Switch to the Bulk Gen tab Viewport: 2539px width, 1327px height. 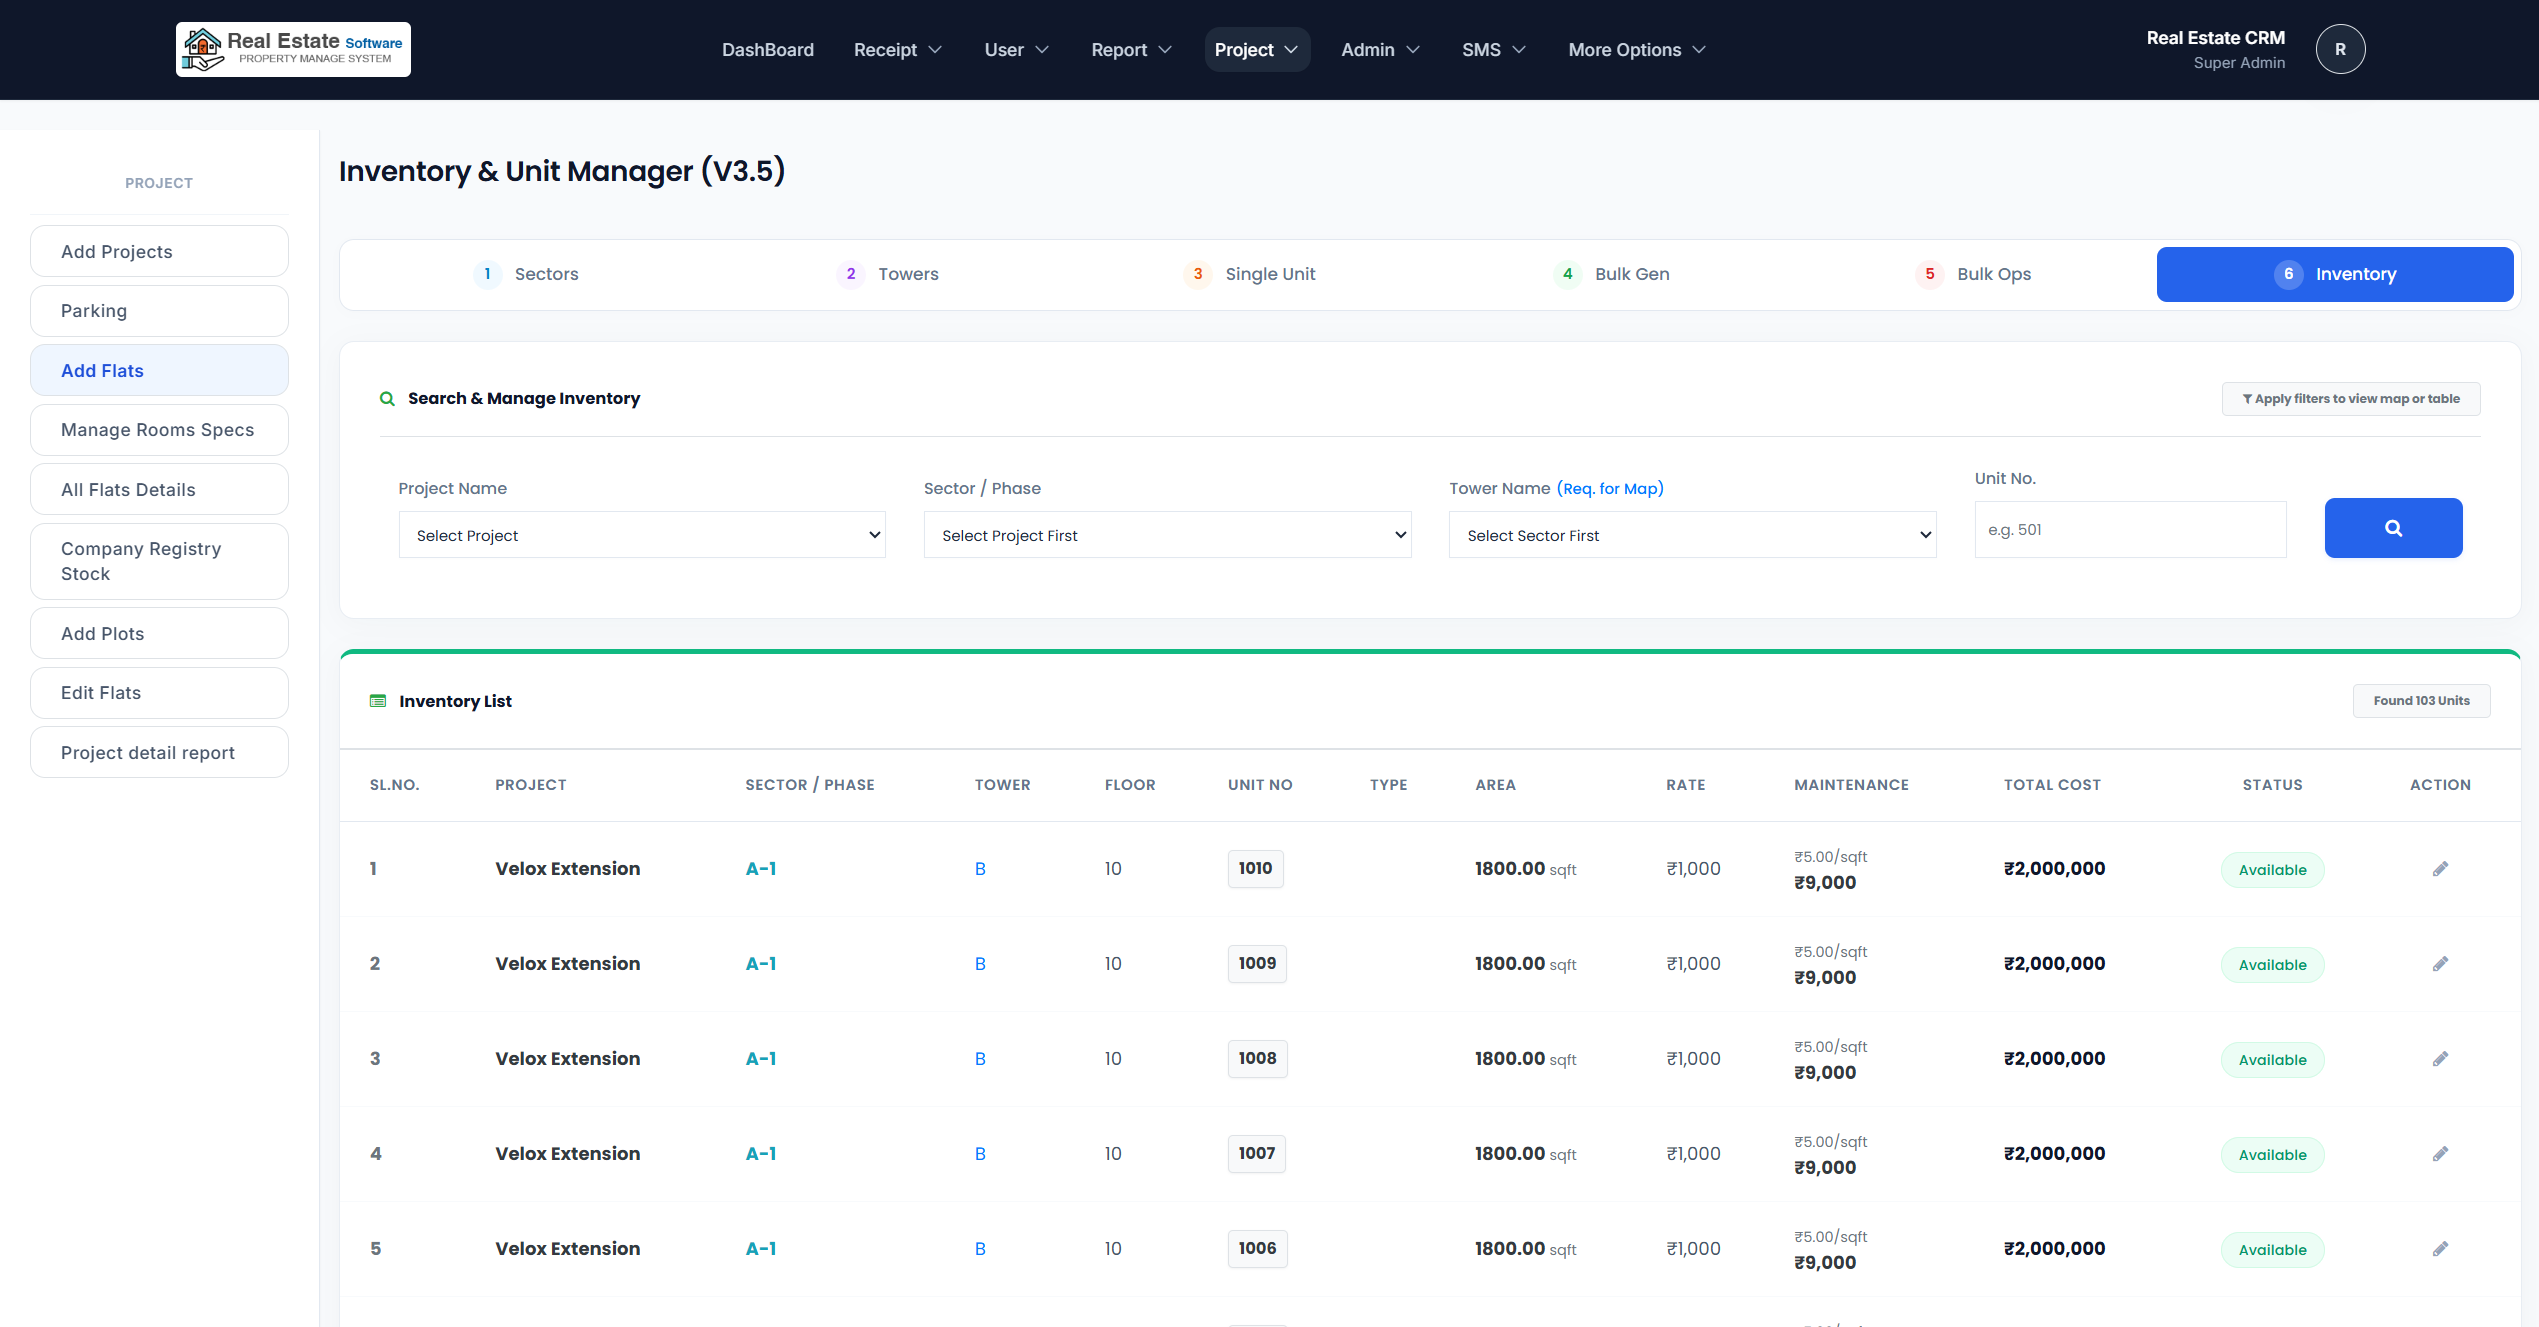1612,274
